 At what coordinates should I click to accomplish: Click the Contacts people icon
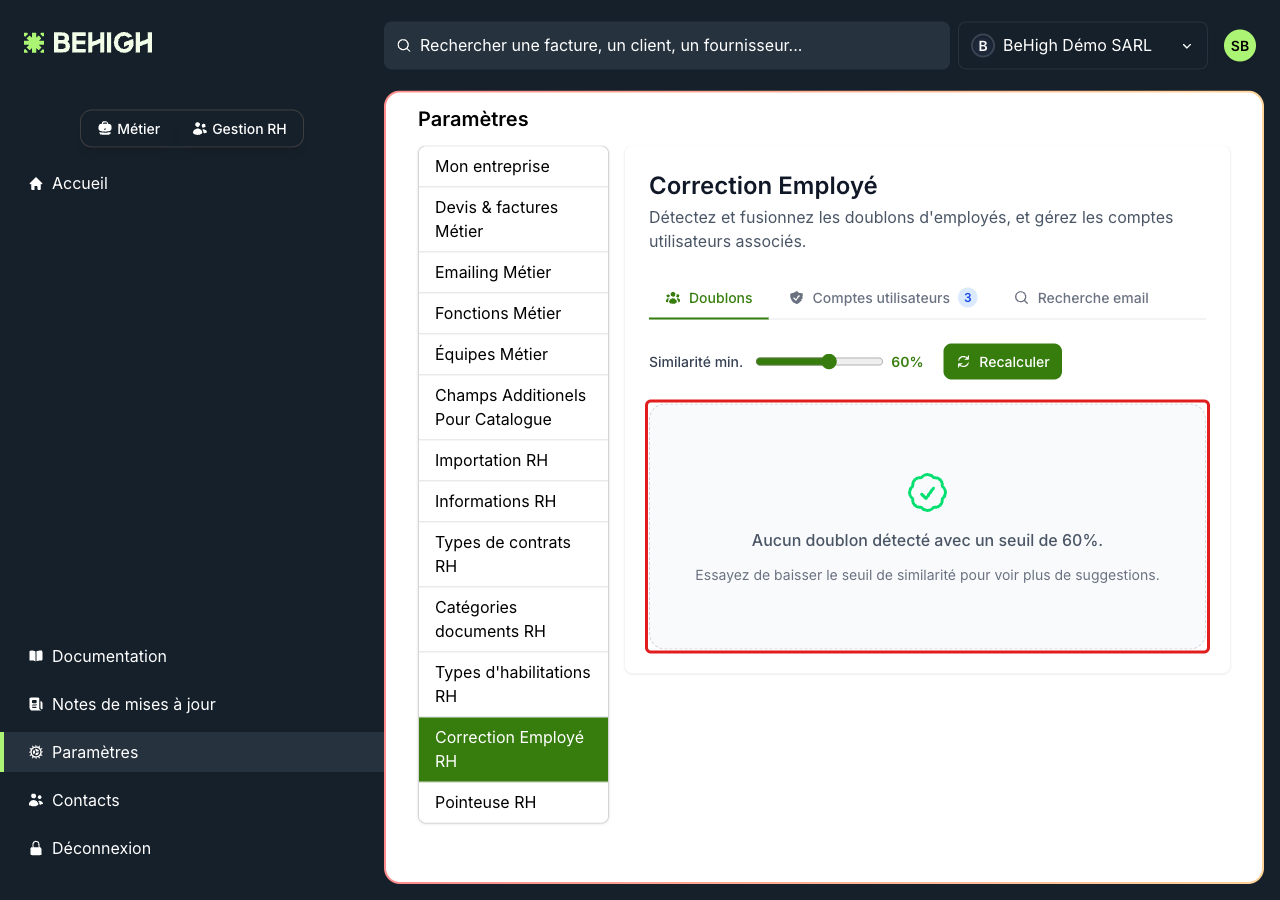tap(36, 800)
